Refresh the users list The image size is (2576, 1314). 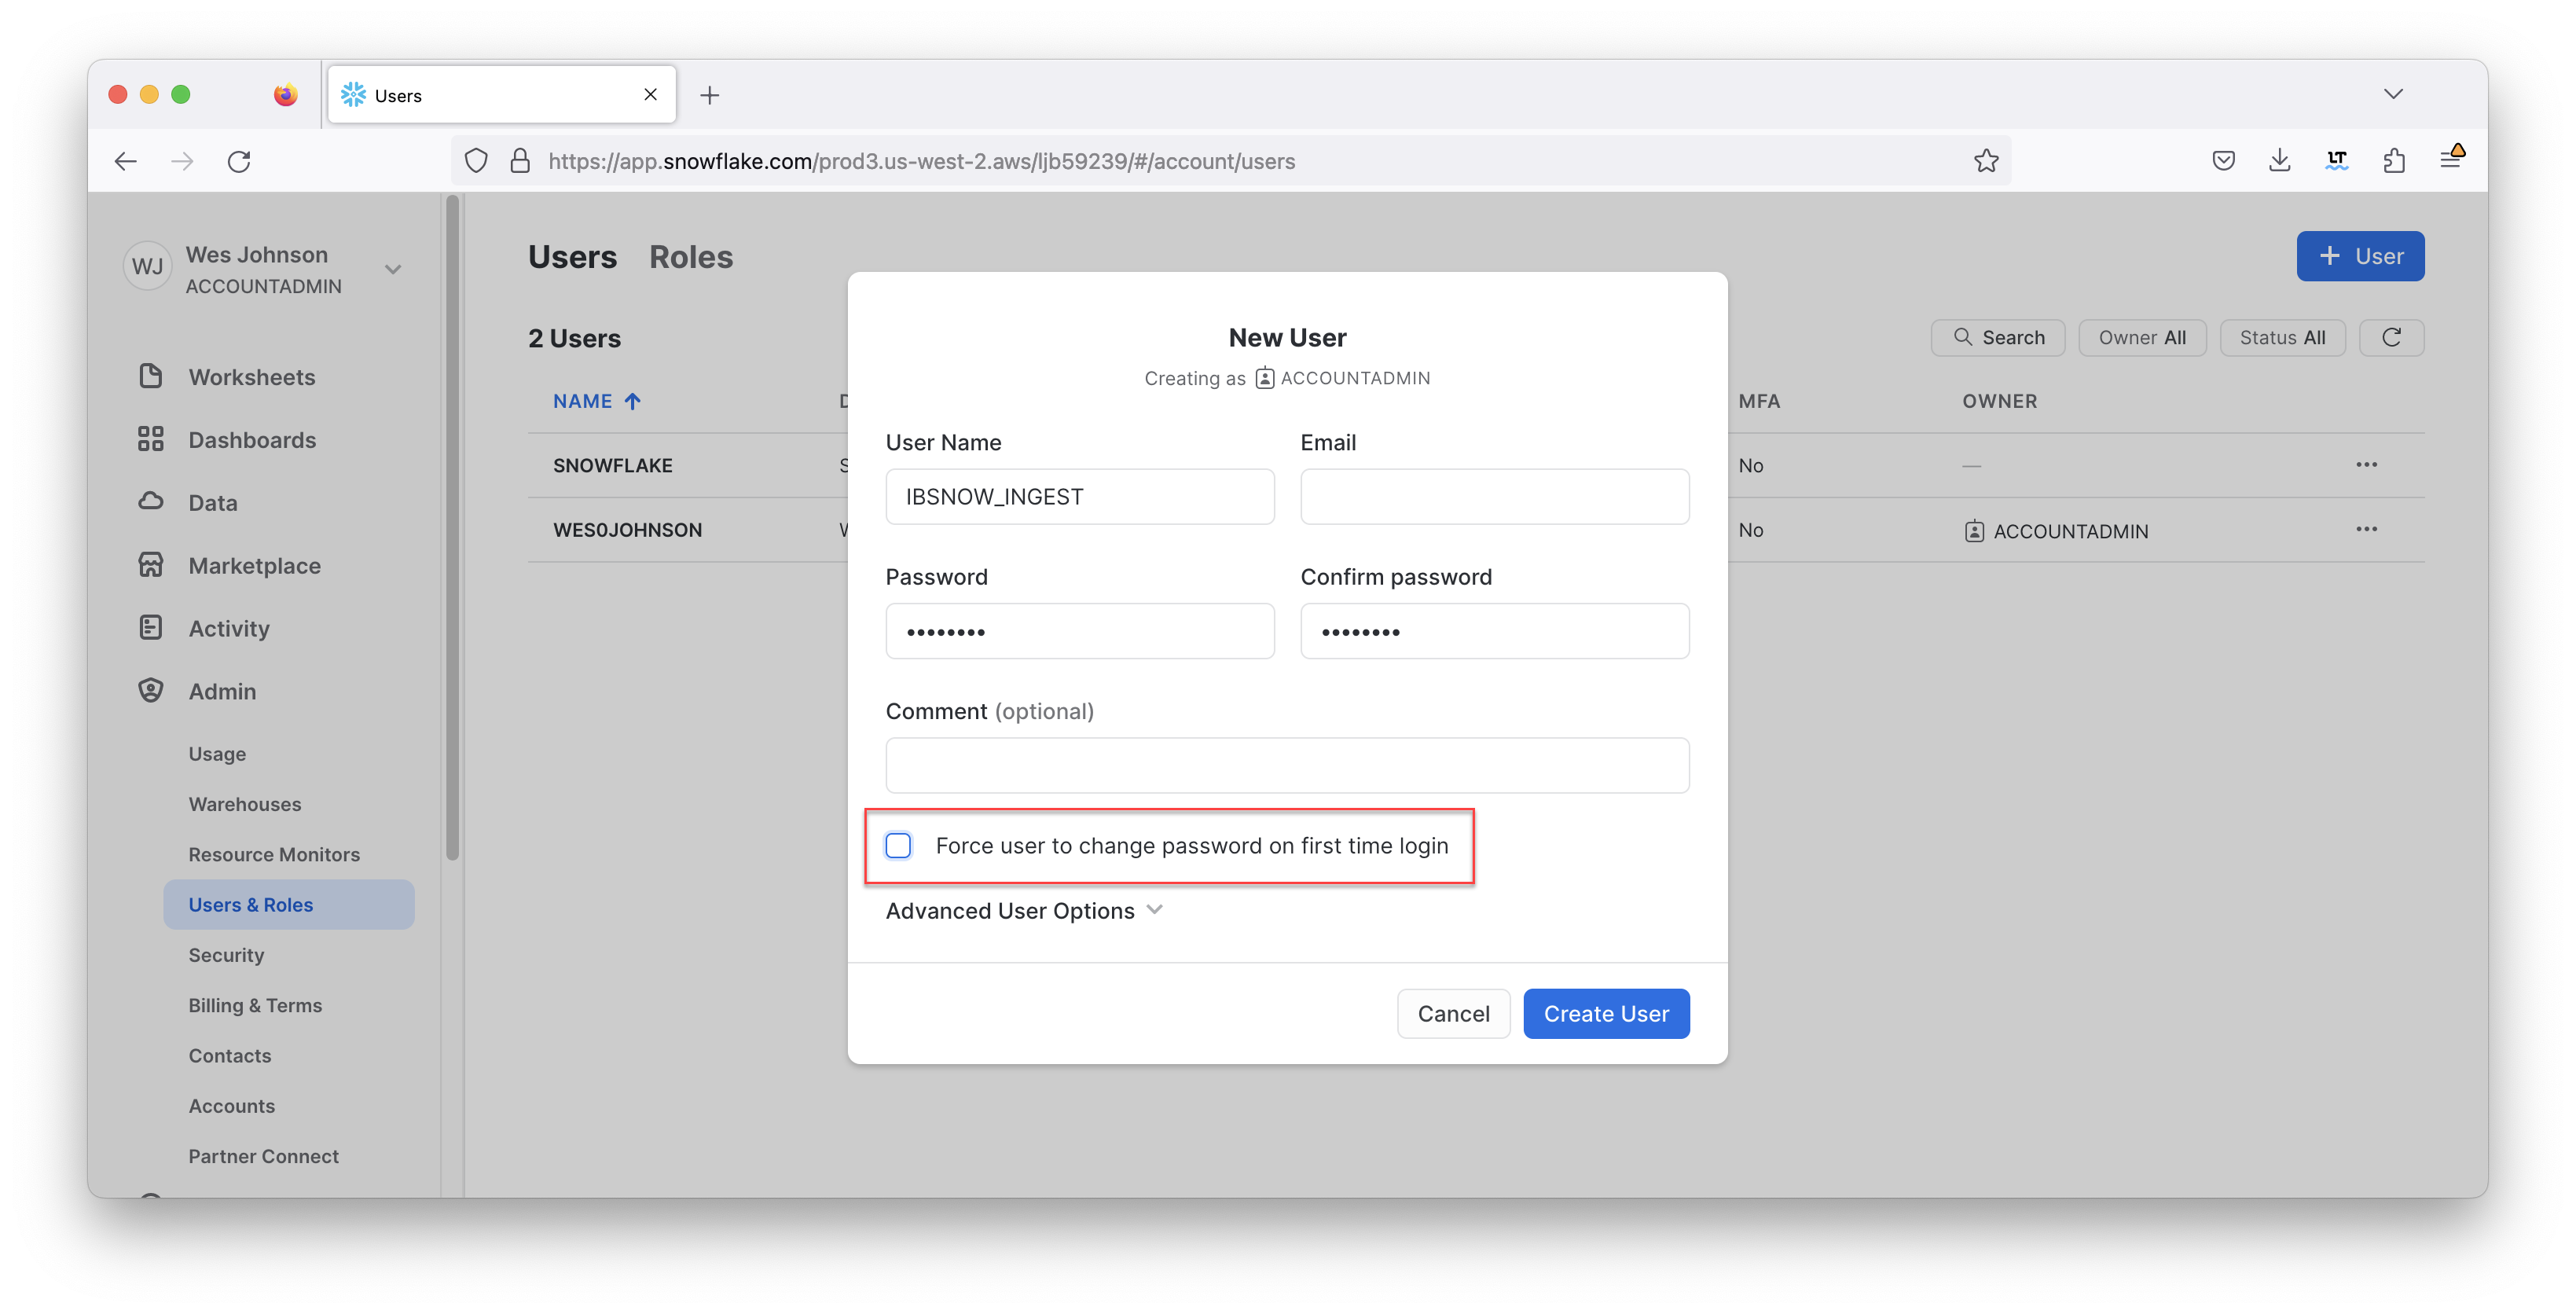(2392, 337)
